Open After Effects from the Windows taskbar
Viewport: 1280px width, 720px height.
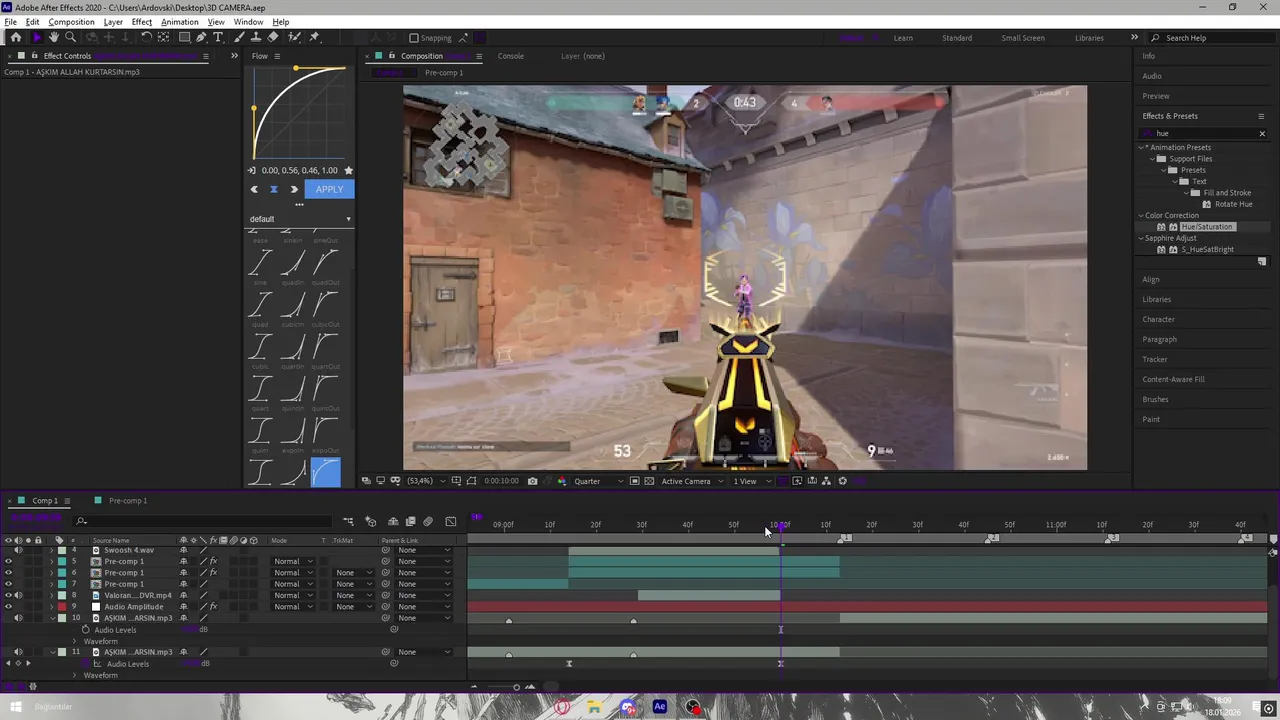pyautogui.click(x=659, y=707)
